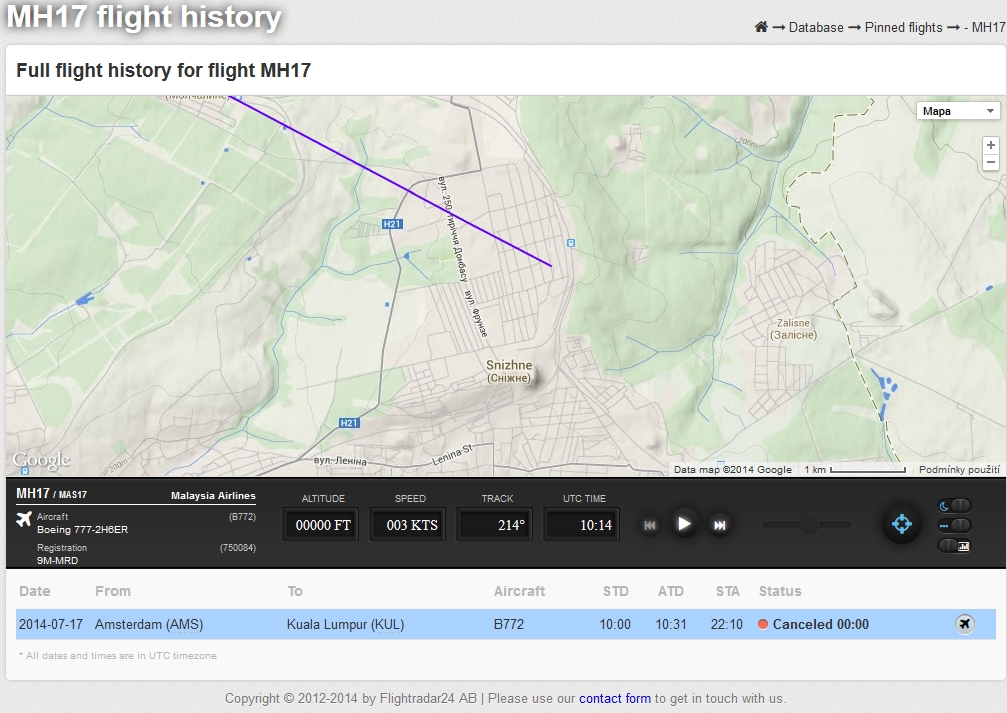
Task: Click the STD value 10:00
Action: [615, 624]
